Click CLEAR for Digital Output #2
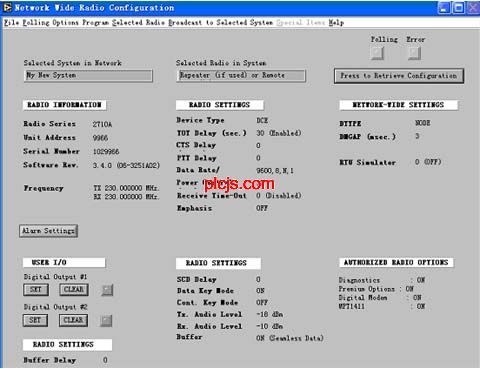 pos(73,320)
